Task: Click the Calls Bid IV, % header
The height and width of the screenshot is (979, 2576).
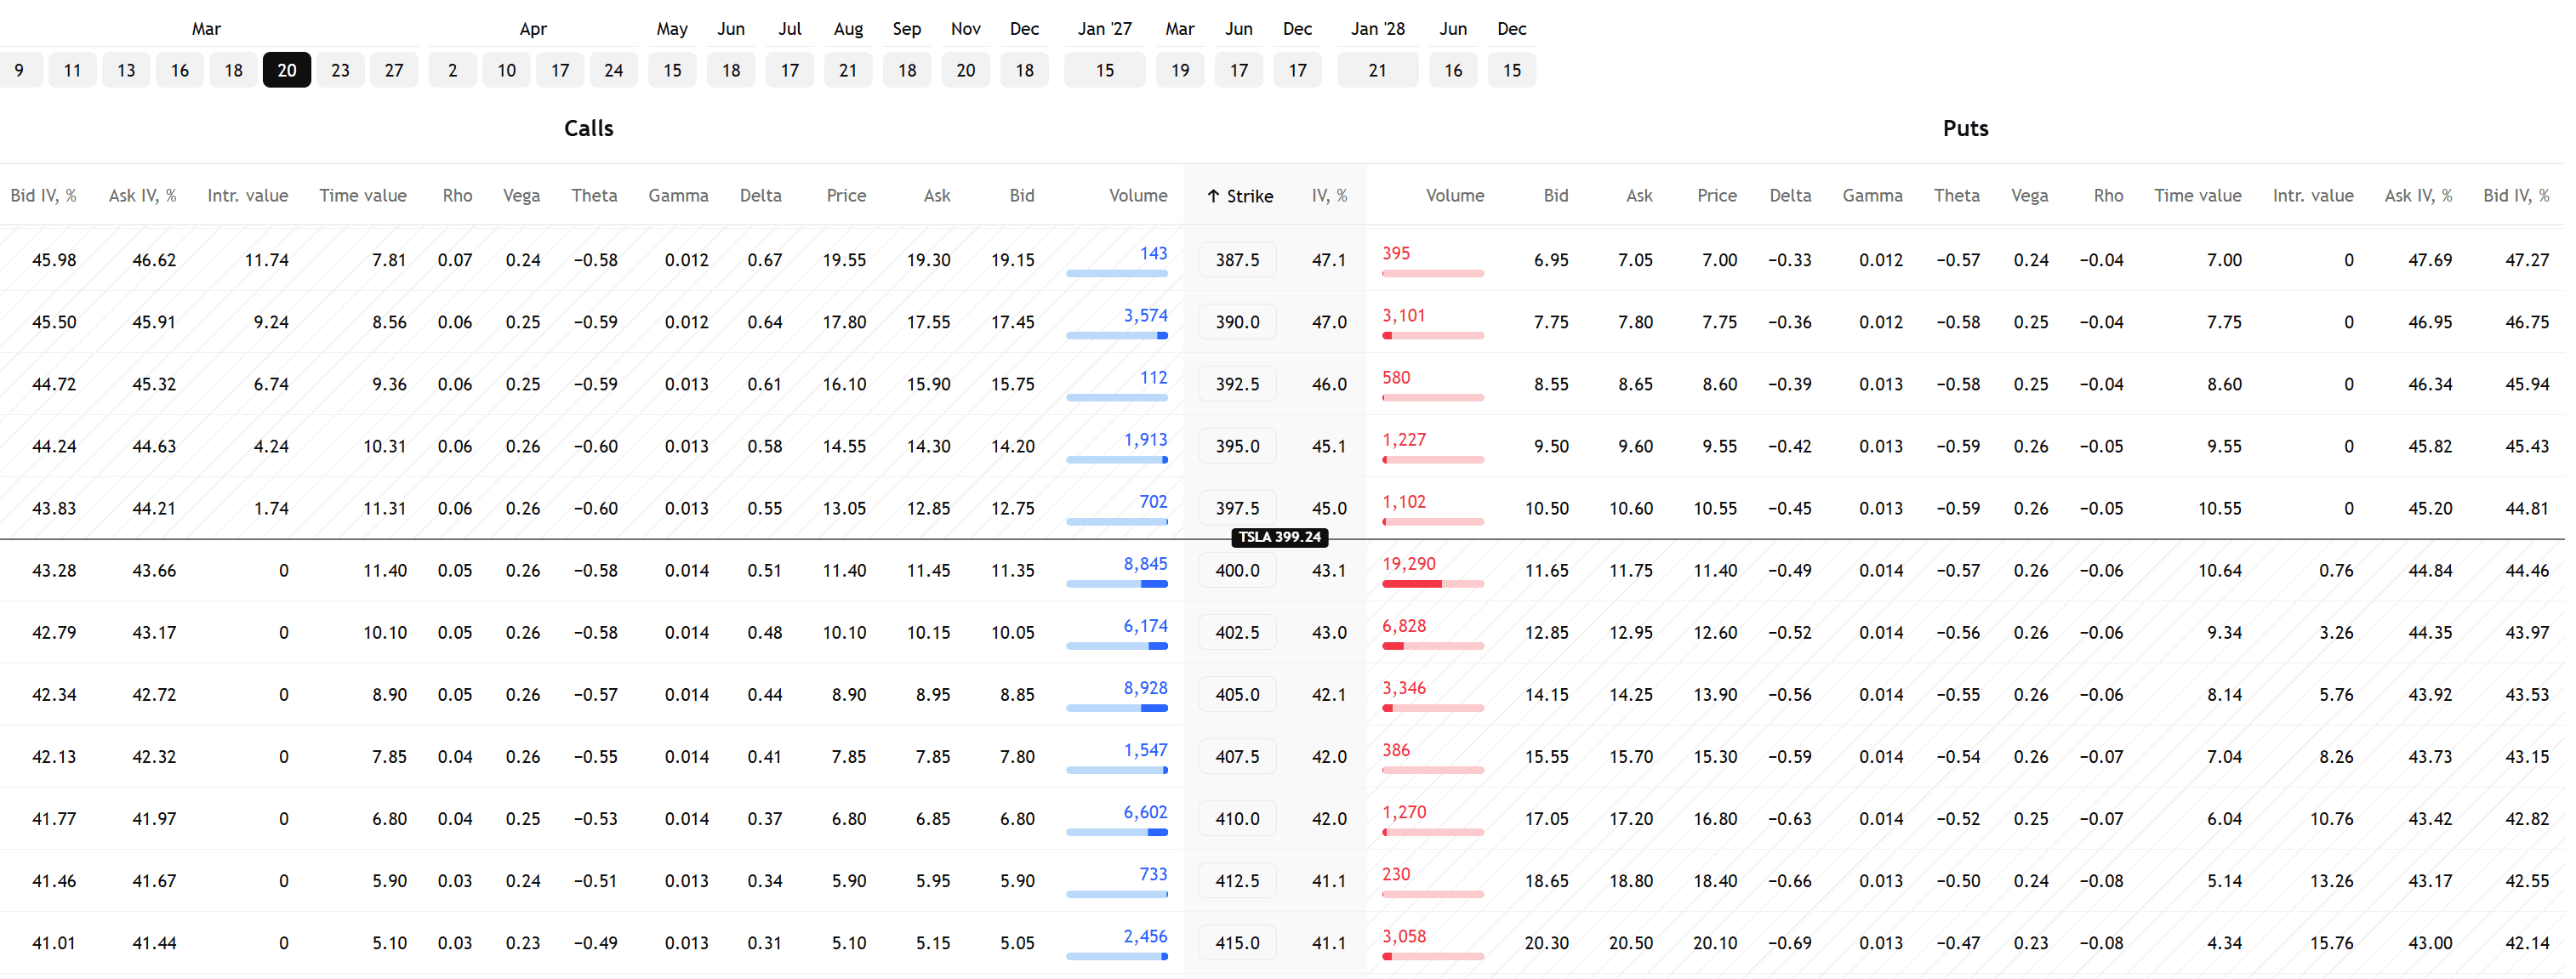Action: [x=44, y=196]
